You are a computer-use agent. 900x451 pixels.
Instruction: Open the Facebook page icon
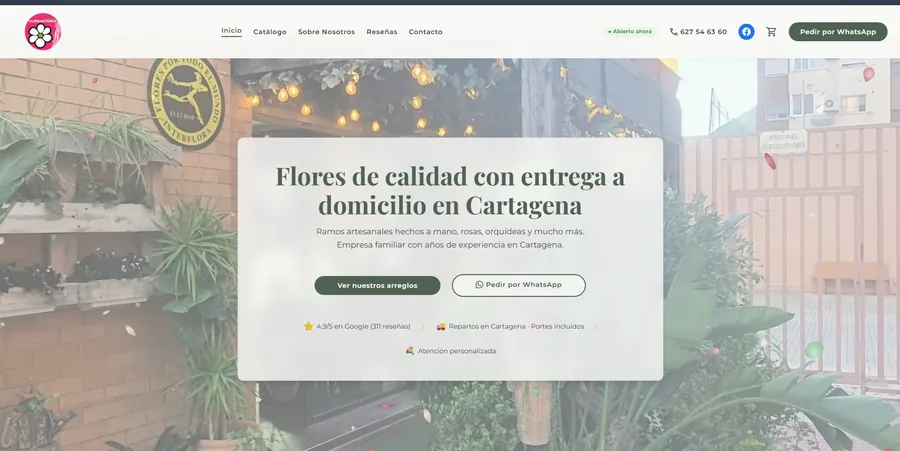pos(746,32)
